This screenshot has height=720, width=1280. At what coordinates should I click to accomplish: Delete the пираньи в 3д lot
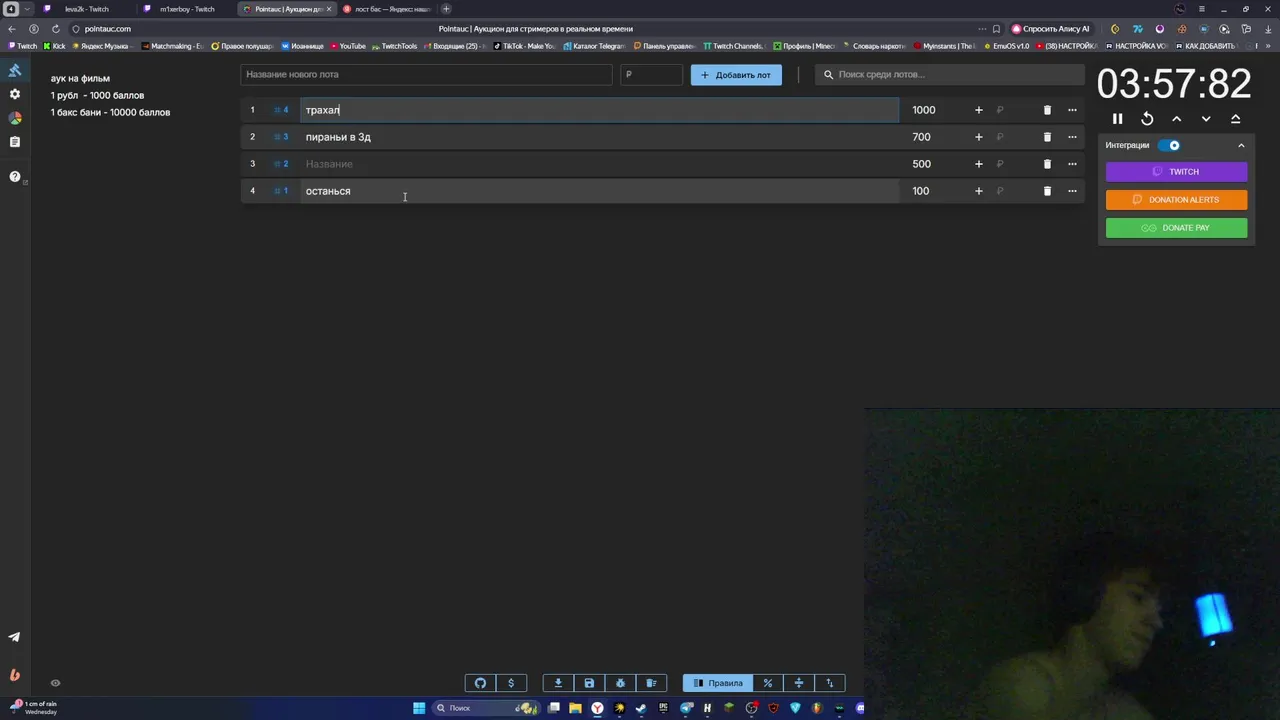pyautogui.click(x=1047, y=137)
